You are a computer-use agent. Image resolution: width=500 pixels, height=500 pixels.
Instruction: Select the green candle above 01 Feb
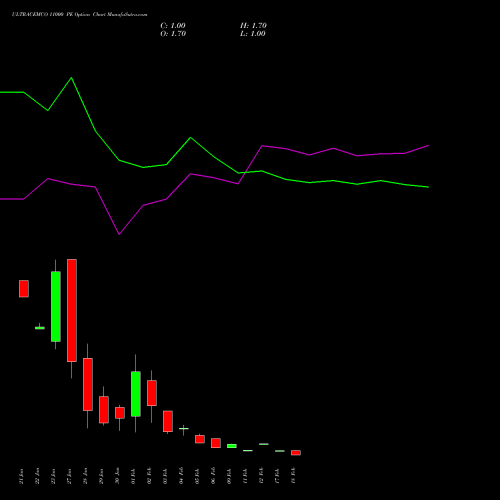(x=136, y=394)
